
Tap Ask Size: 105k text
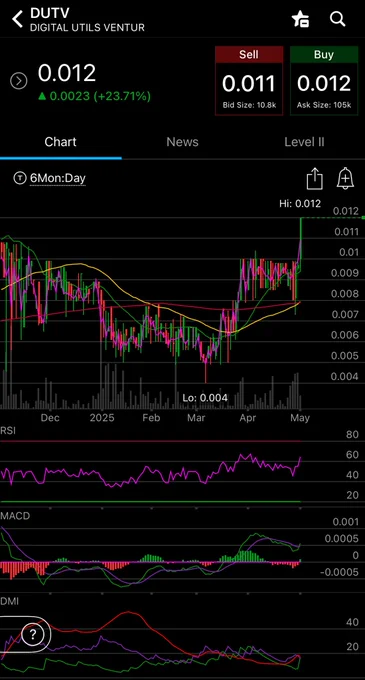point(324,105)
